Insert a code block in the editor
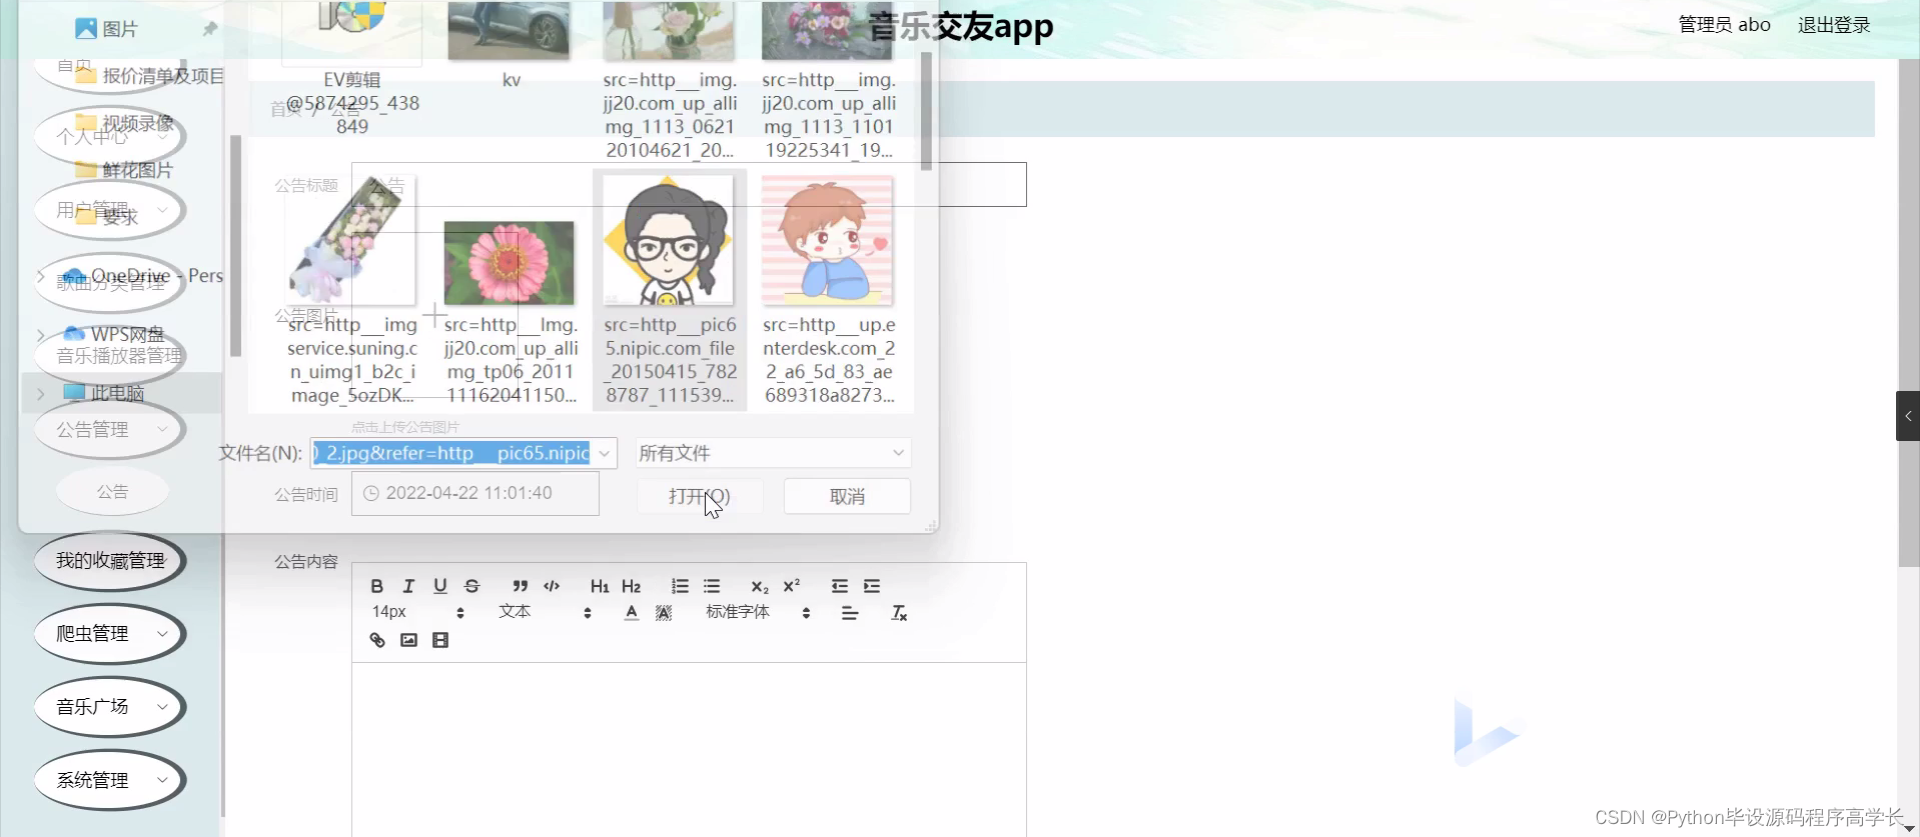The width and height of the screenshot is (1920, 837). click(551, 586)
